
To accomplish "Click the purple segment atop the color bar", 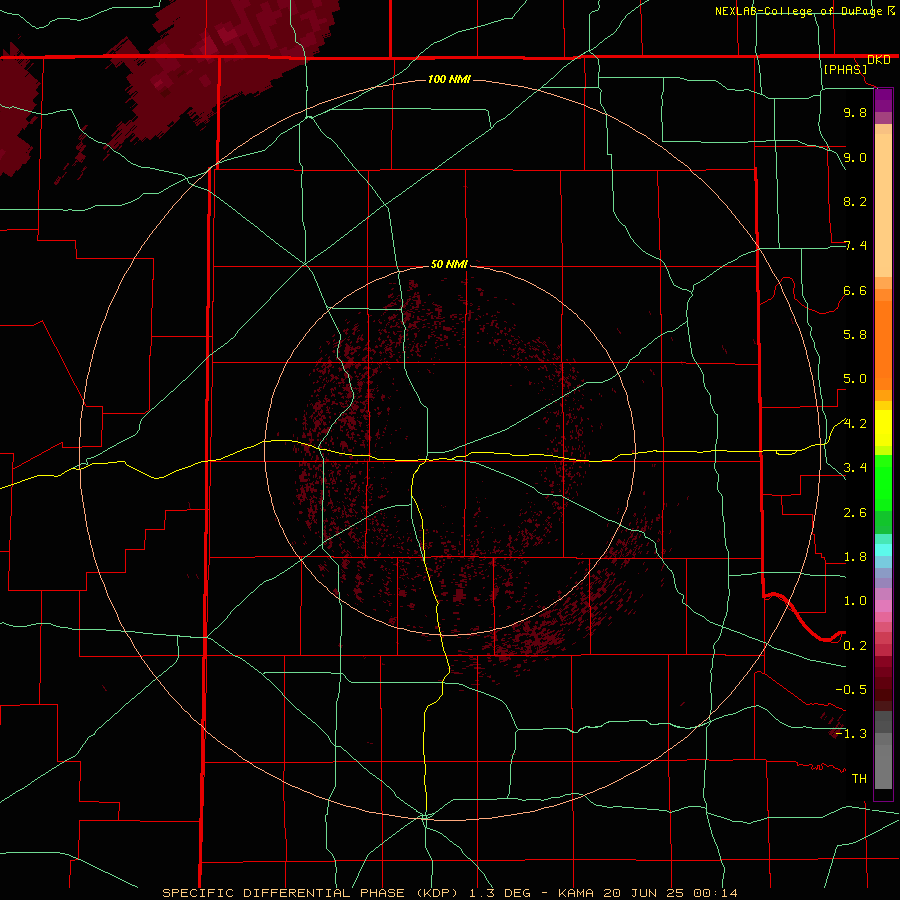I will tap(883, 100).
